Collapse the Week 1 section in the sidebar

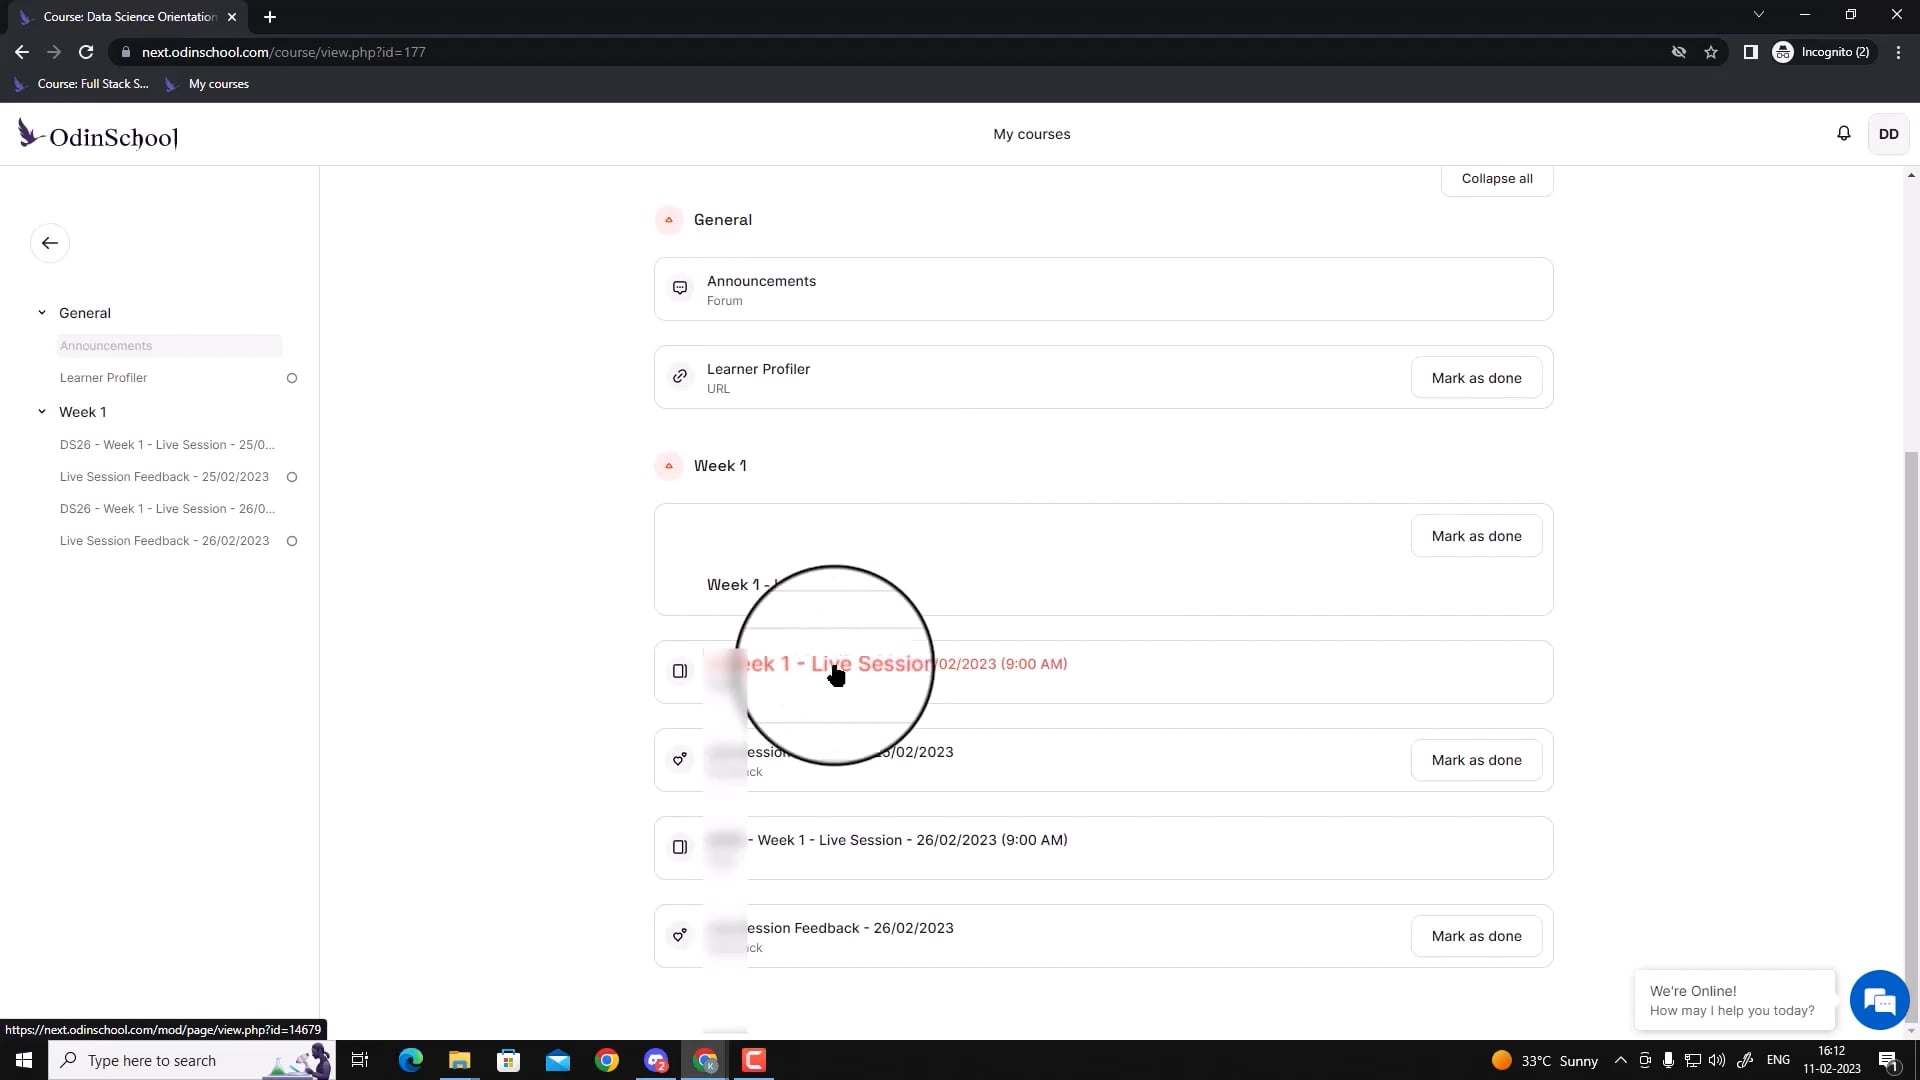pyautogui.click(x=42, y=411)
